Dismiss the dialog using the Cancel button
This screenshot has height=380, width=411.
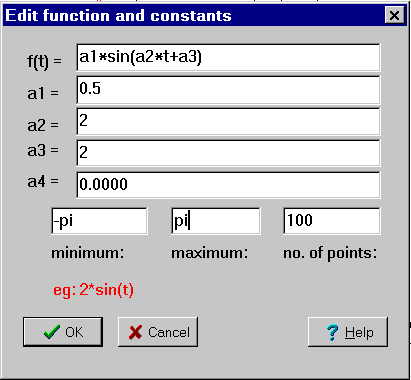point(158,332)
